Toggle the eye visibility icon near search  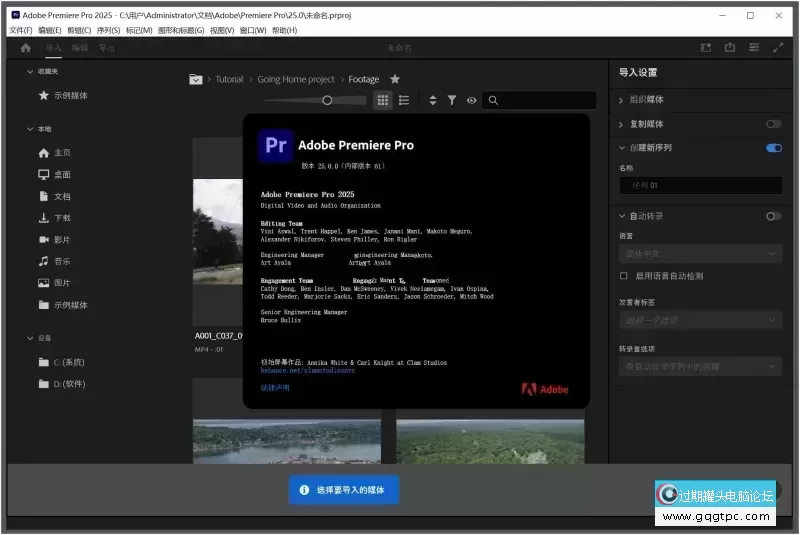coord(471,100)
